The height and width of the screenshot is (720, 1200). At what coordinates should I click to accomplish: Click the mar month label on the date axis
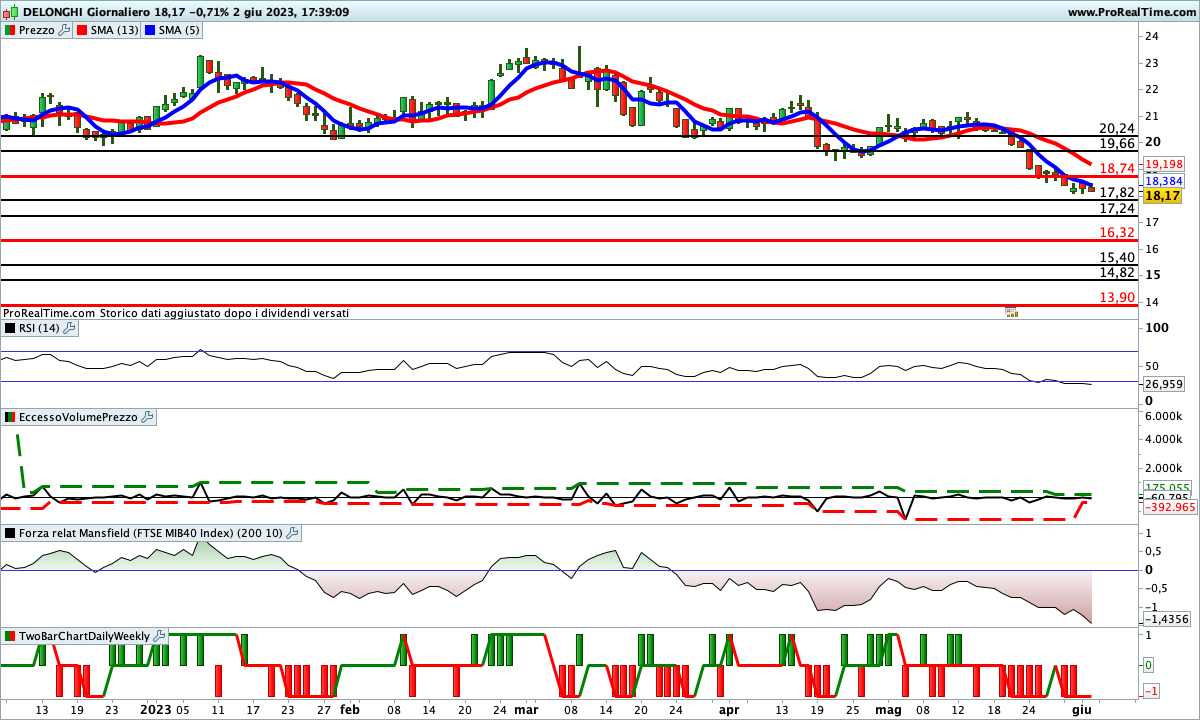526,709
